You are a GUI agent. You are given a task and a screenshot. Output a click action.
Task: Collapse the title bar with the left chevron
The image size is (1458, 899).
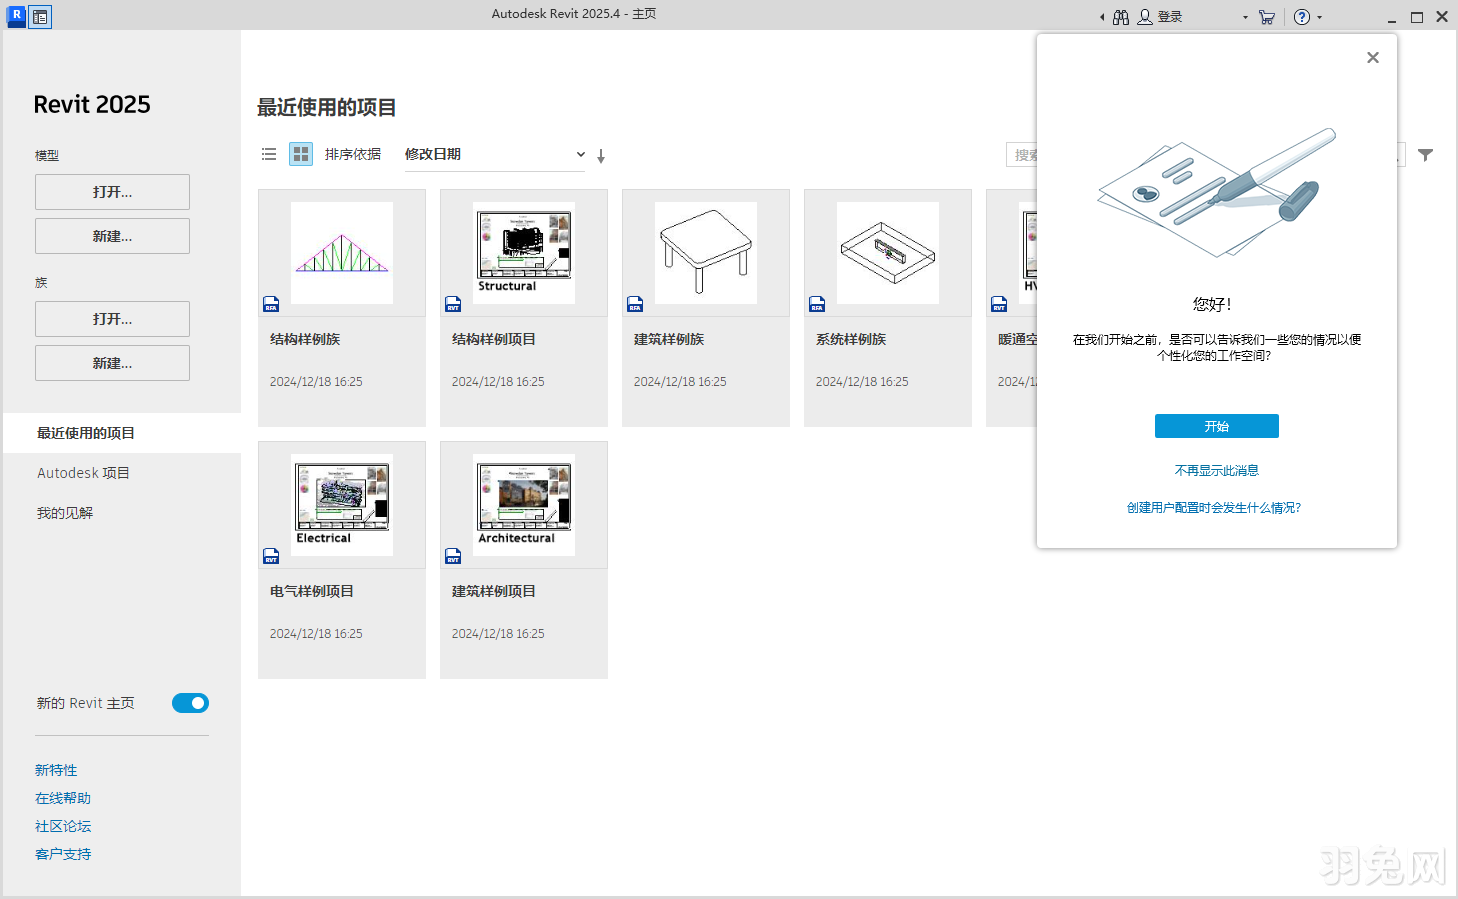(1101, 16)
